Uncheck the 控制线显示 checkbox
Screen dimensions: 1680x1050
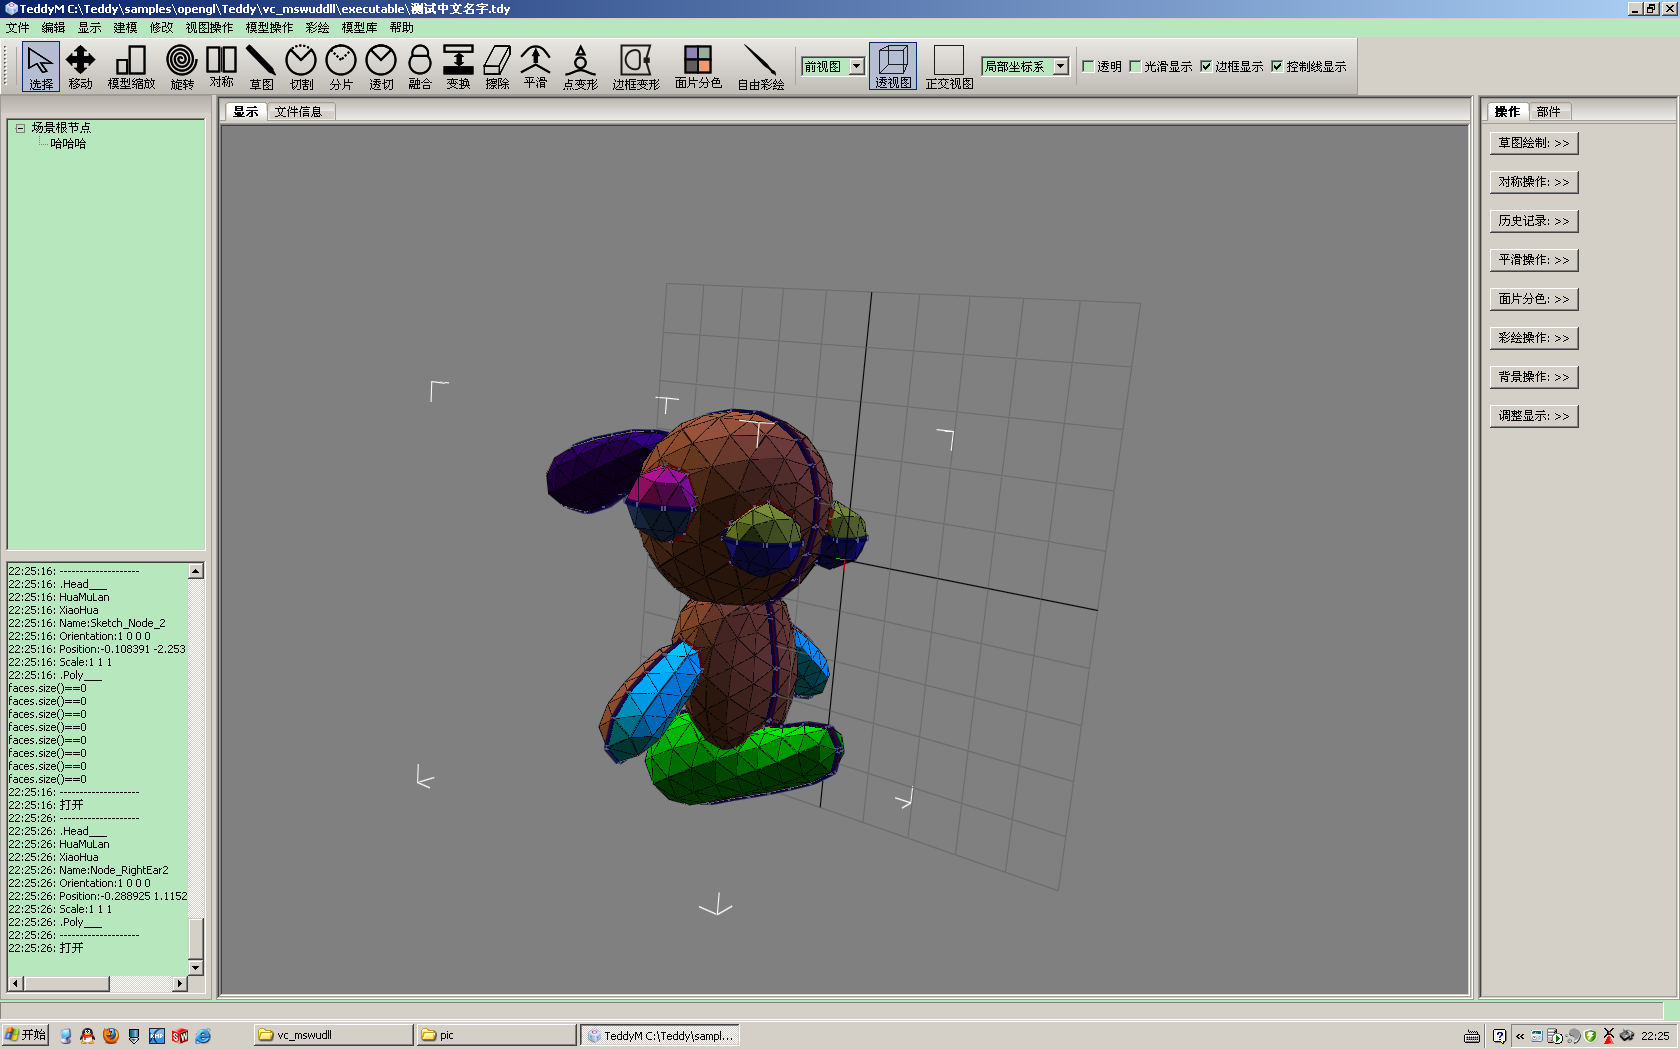pyautogui.click(x=1277, y=67)
